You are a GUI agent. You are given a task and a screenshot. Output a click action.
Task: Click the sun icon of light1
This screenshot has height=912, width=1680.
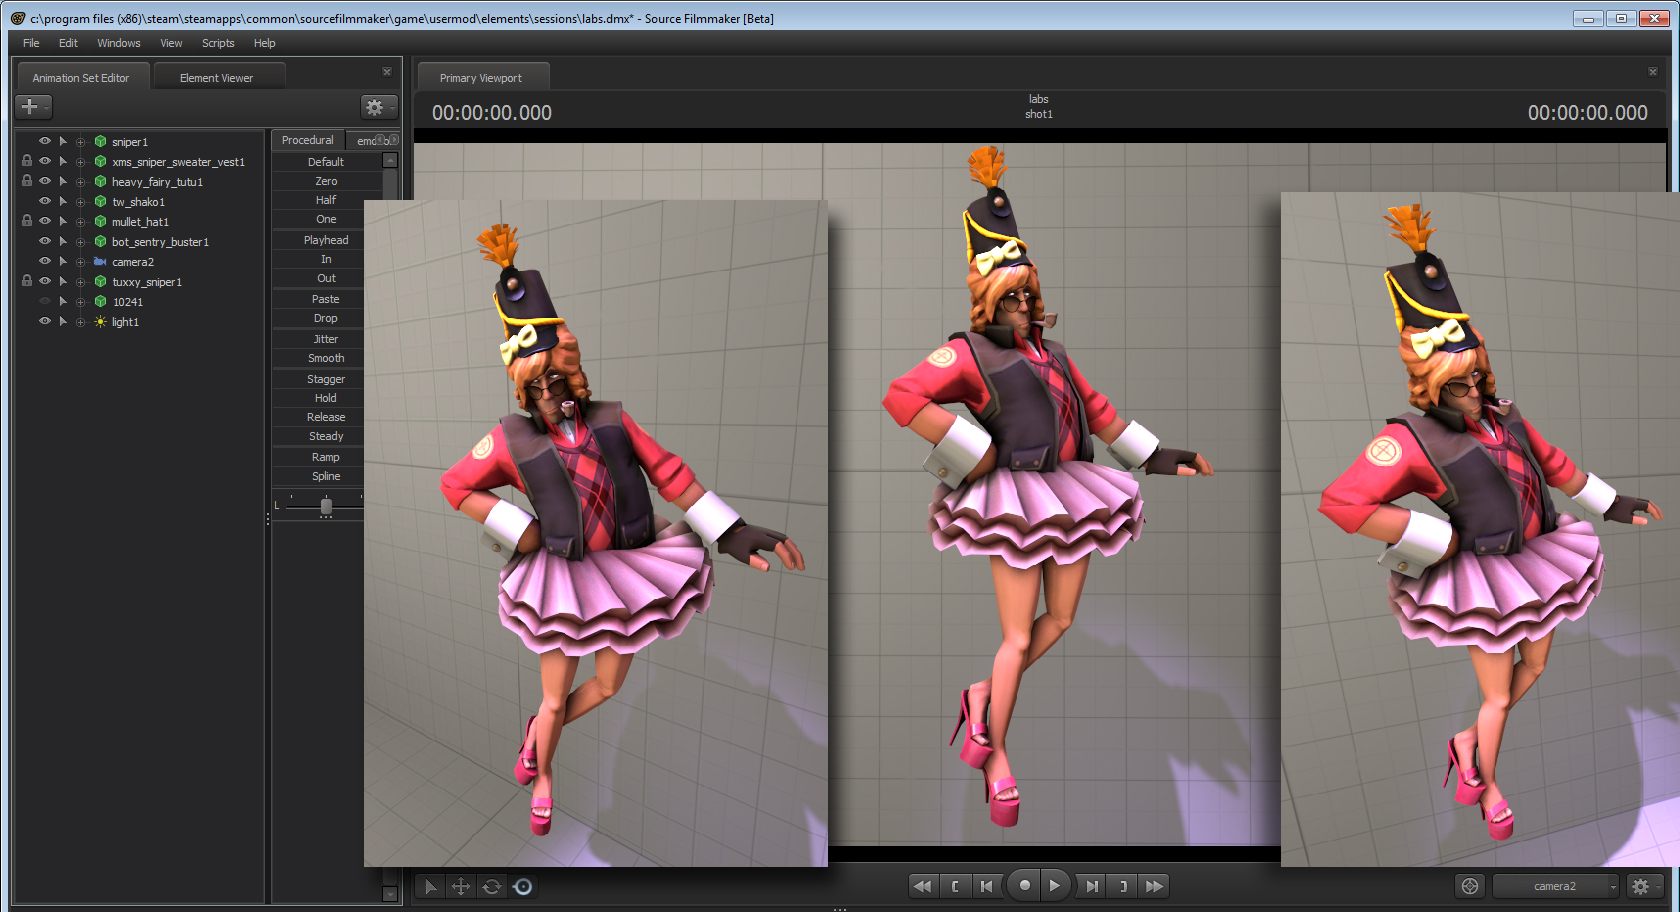pyautogui.click(x=100, y=322)
